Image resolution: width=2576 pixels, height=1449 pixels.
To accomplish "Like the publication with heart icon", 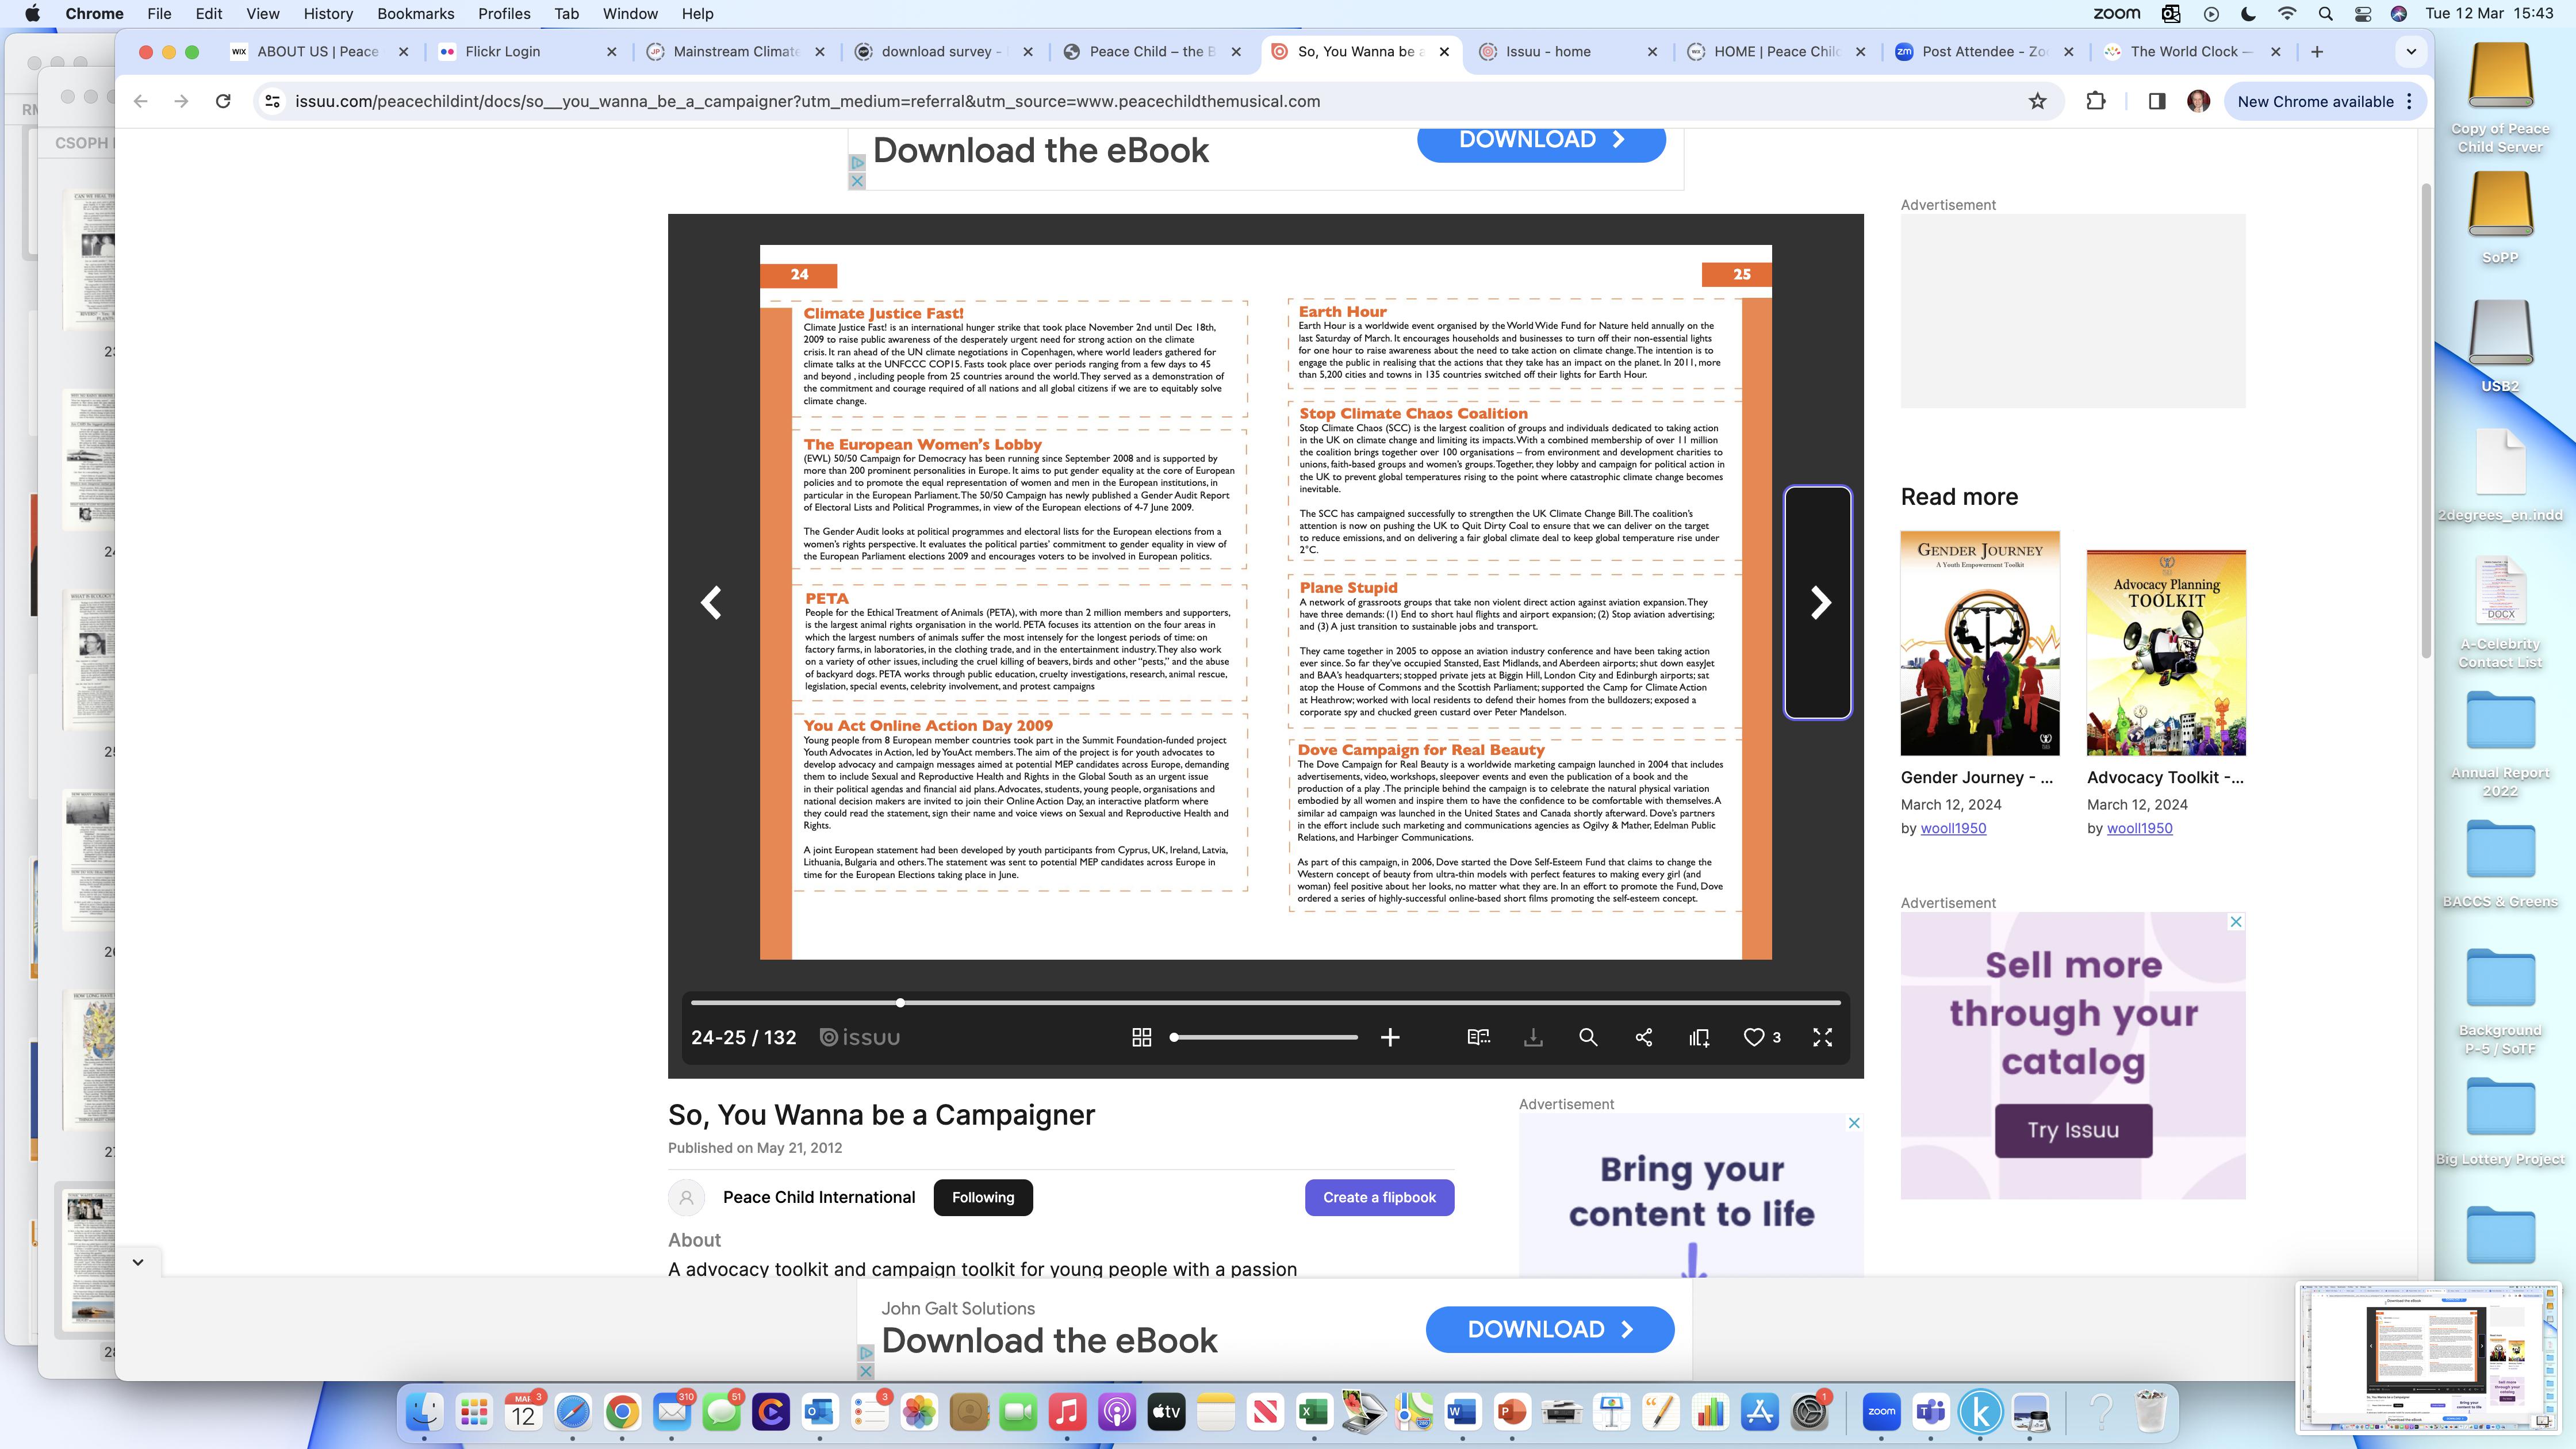I will (1754, 1037).
